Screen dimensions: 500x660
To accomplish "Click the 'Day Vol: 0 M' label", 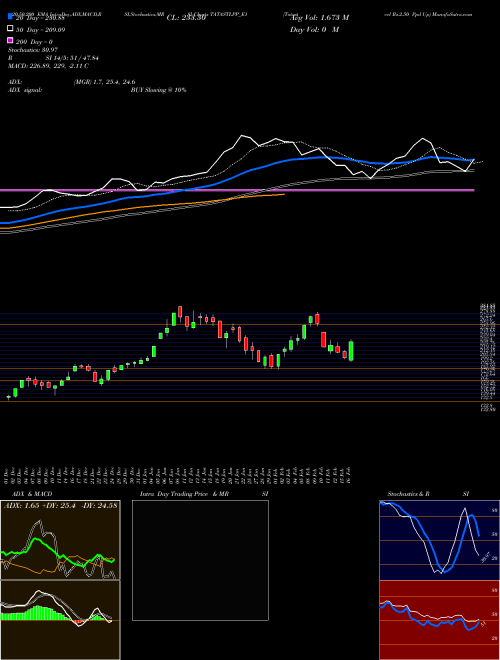I will 314,29.
